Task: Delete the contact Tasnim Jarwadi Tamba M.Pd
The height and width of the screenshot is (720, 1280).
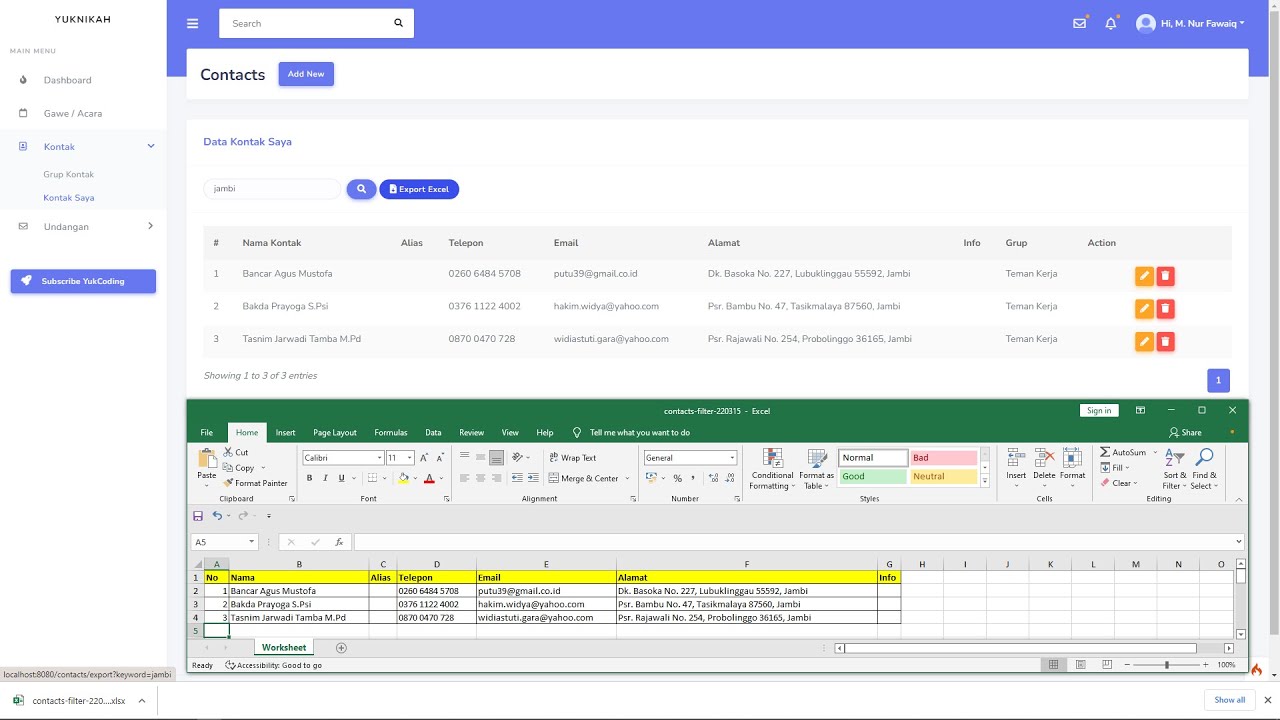Action: click(x=1165, y=342)
